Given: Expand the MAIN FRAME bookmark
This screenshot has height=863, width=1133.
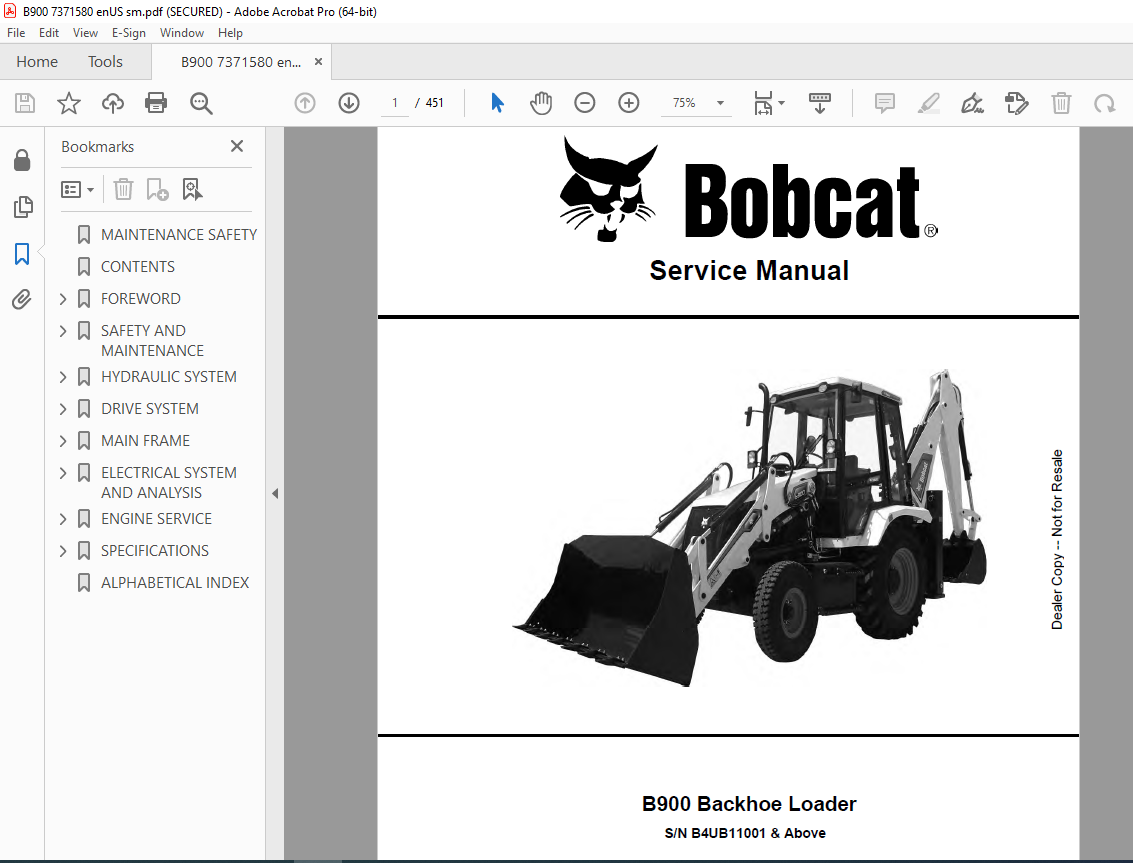Looking at the screenshot, I should (x=63, y=441).
